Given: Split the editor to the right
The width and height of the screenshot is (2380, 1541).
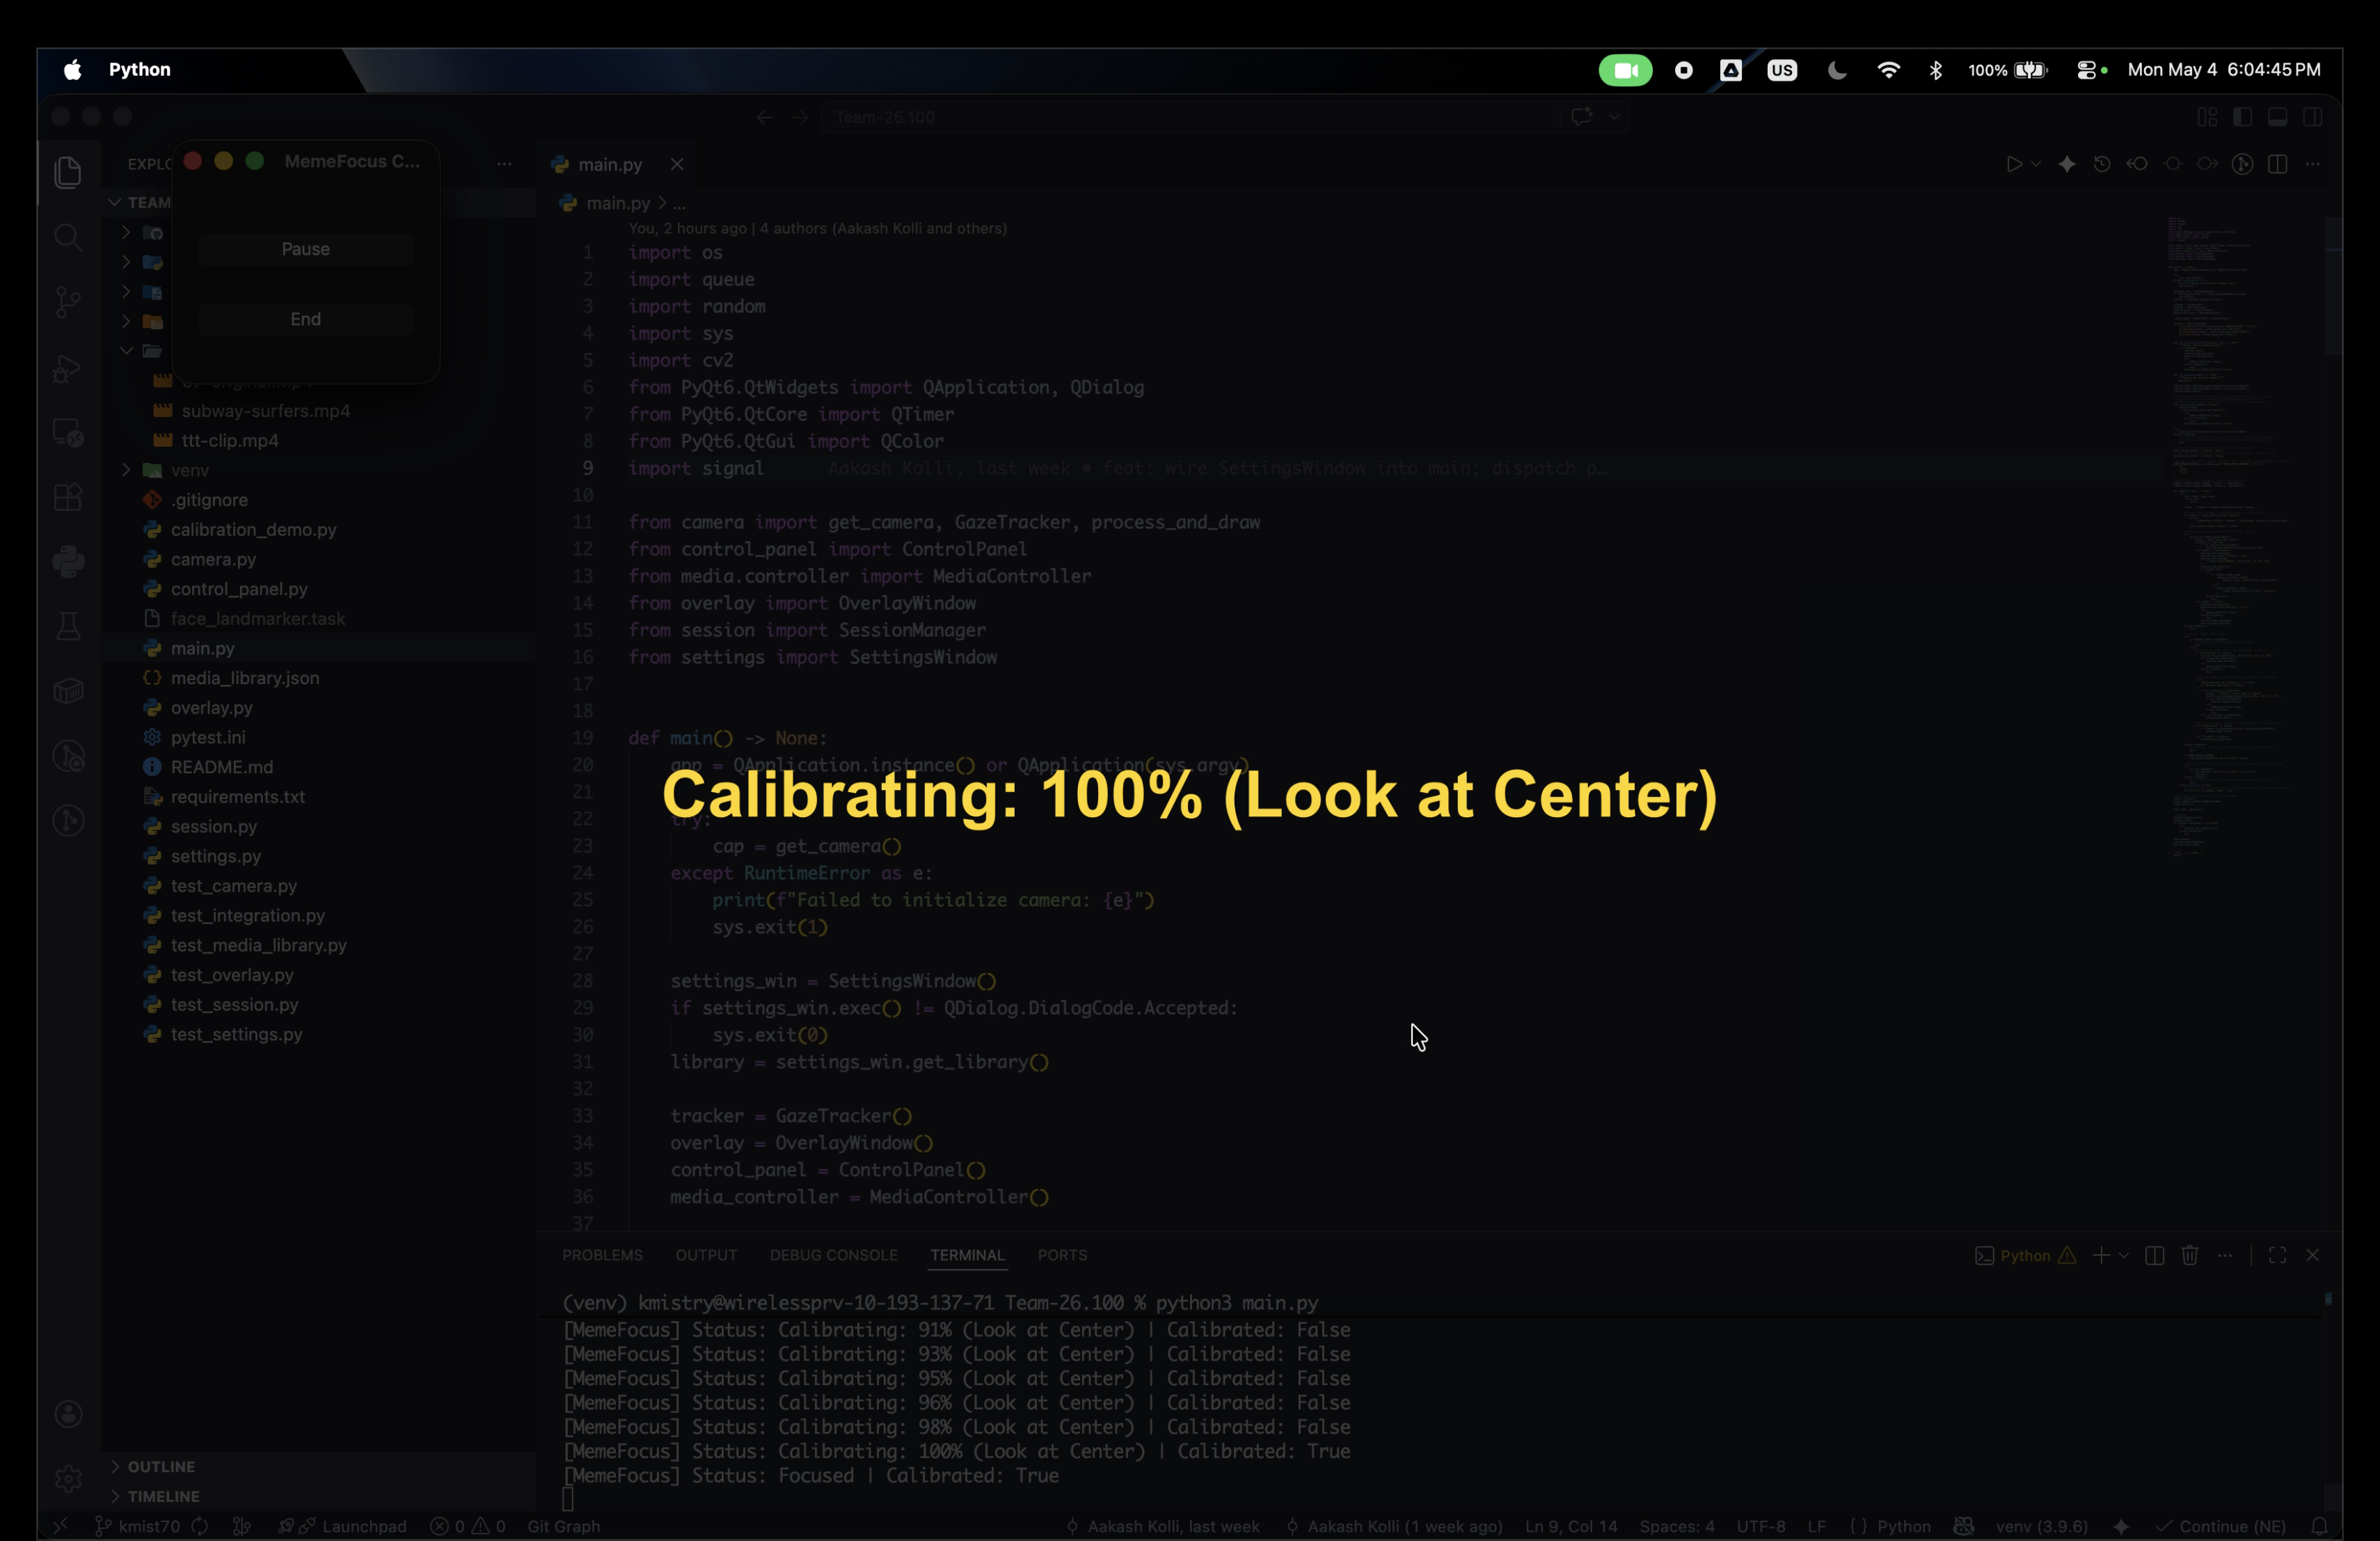Looking at the screenshot, I should (x=2277, y=164).
